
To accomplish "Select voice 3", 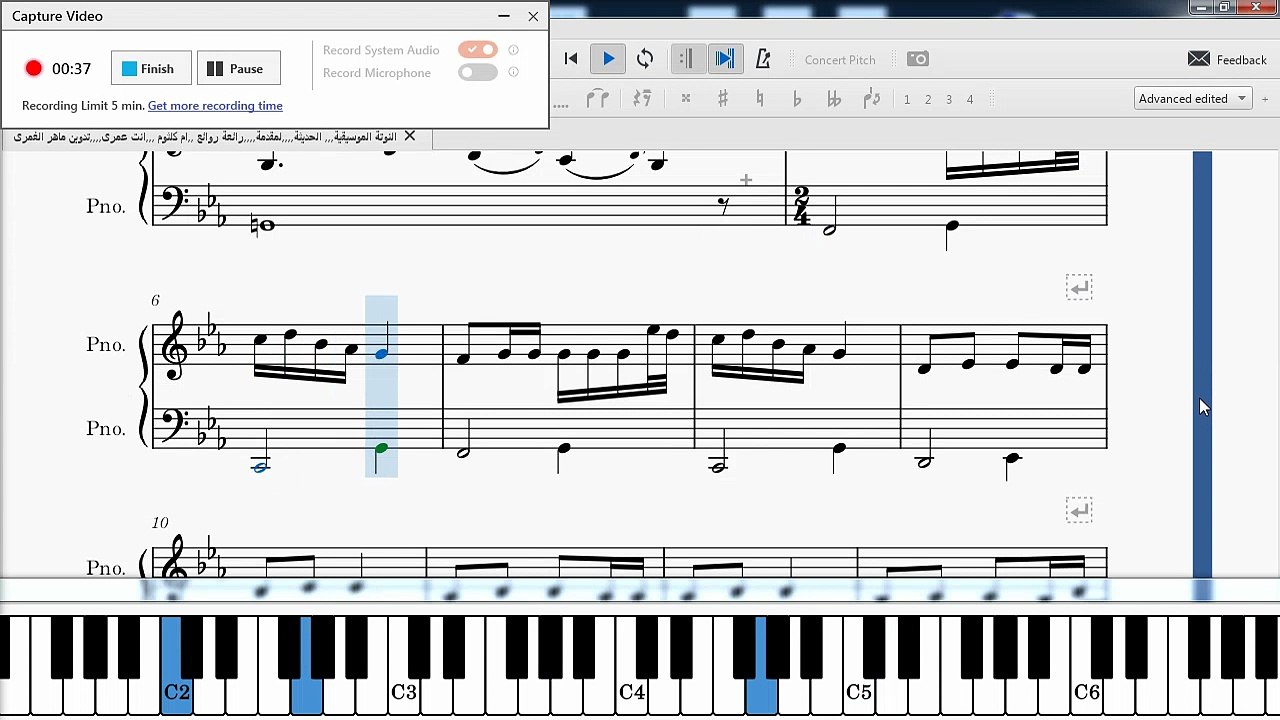I will (949, 99).
